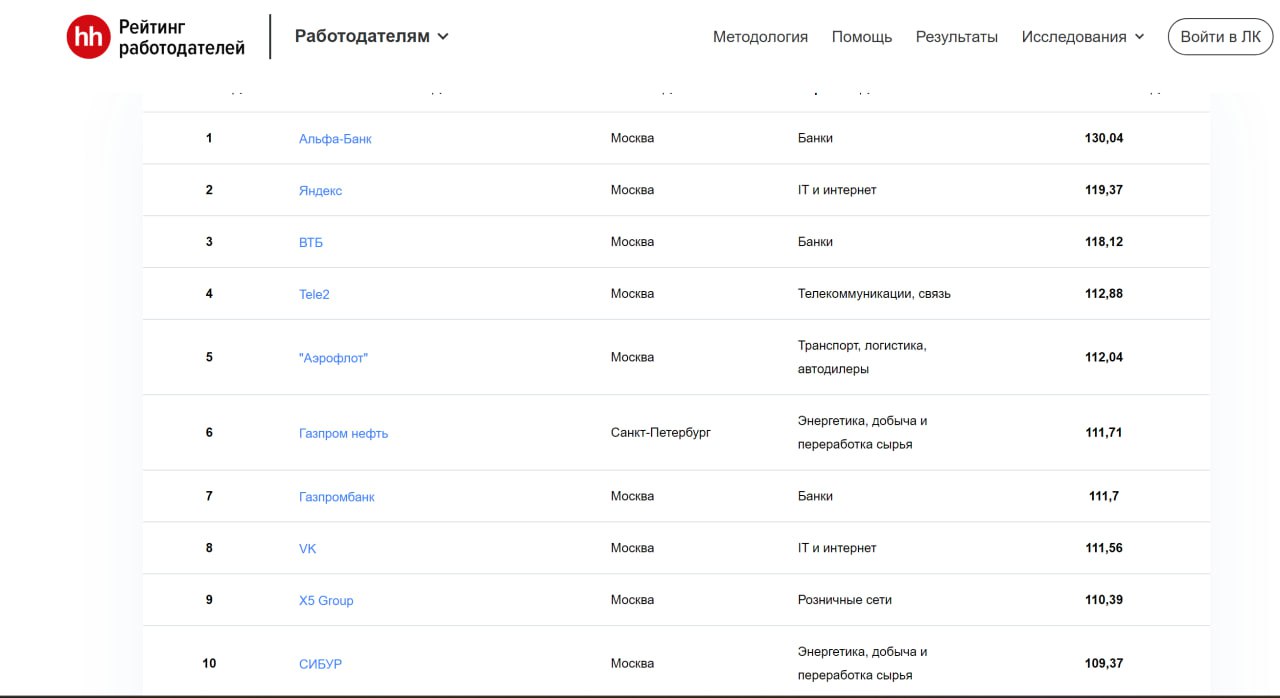Screen dimensions: 1280x698
Task: Collapse the Работодателям chevron in the header
Action: [x=442, y=36]
